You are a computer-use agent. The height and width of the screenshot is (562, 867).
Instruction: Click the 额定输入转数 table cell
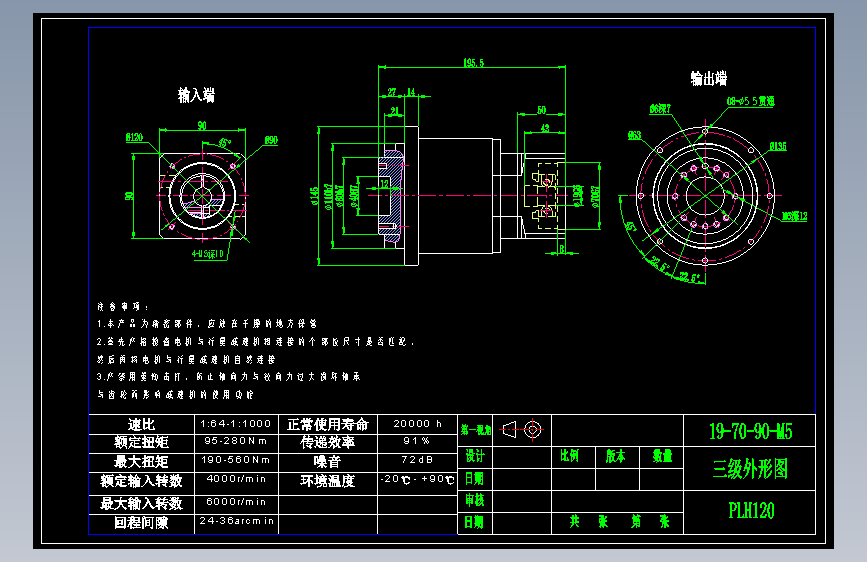tap(142, 481)
